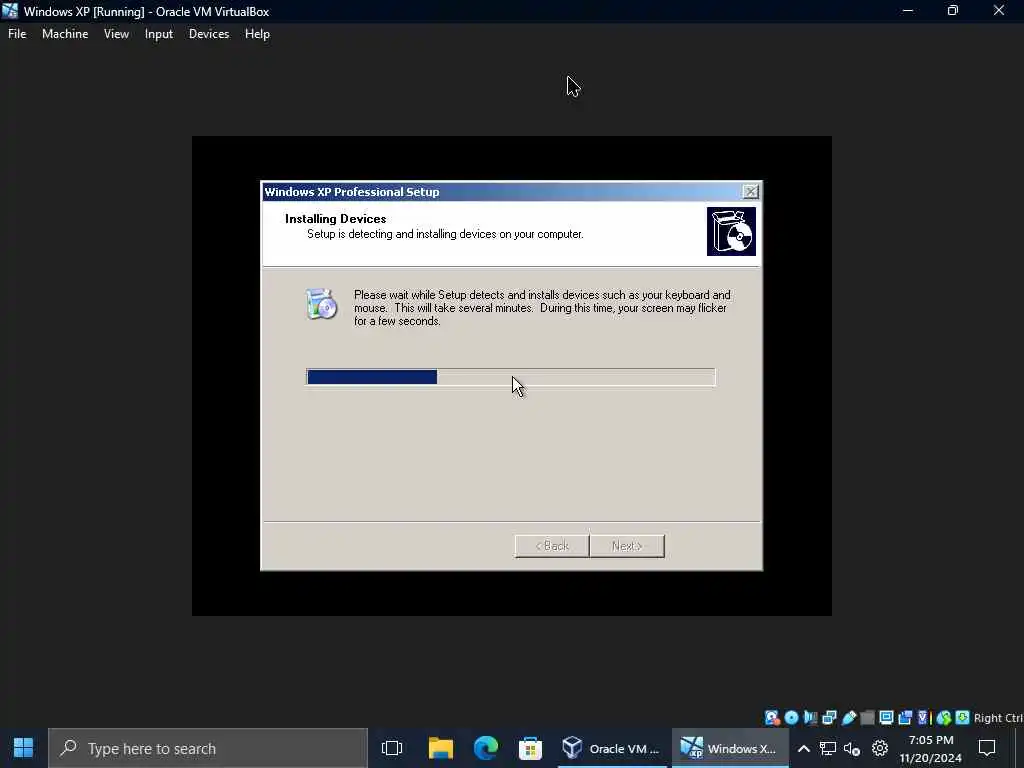Expand the hidden system tray icons
1024x768 pixels.
click(x=804, y=749)
